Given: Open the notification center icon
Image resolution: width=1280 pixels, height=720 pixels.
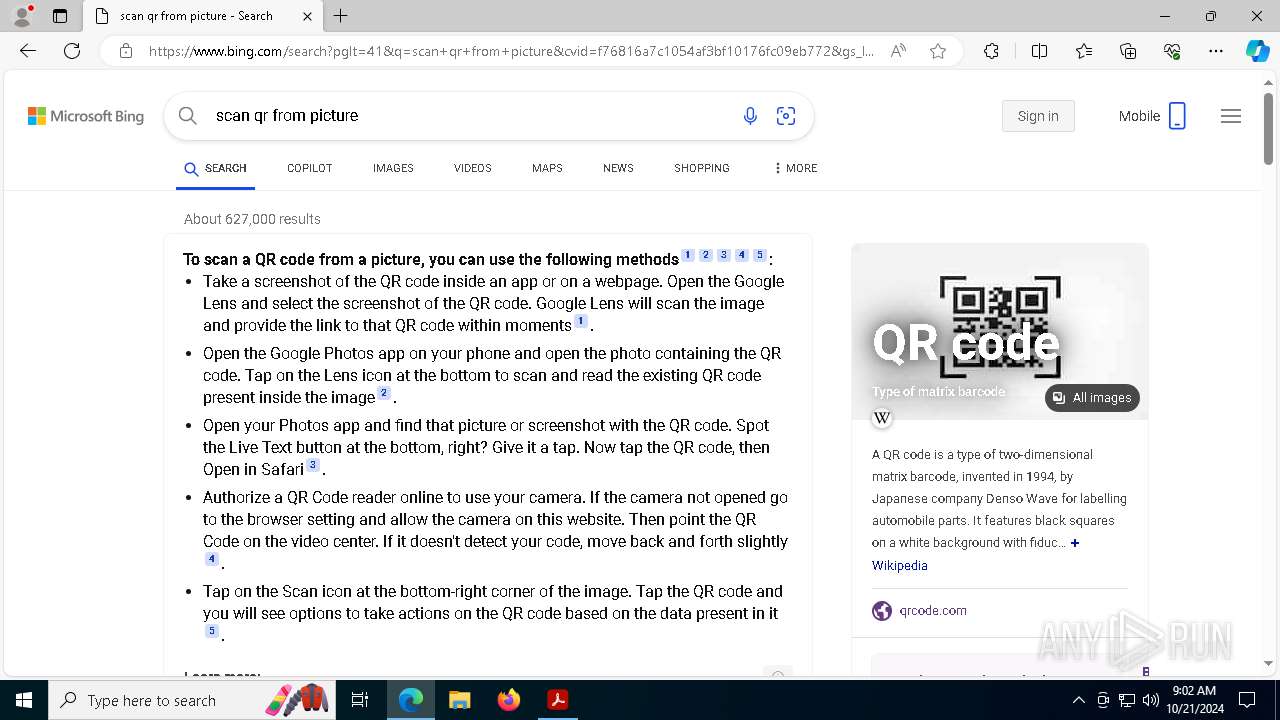Looking at the screenshot, I should tap(1247, 700).
